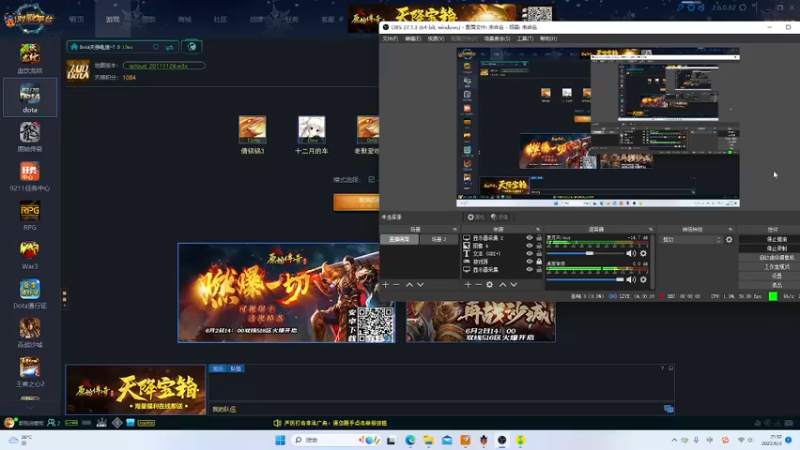800x450 pixels.
Task: Move source up in OBS sources list
Action: [x=503, y=284]
